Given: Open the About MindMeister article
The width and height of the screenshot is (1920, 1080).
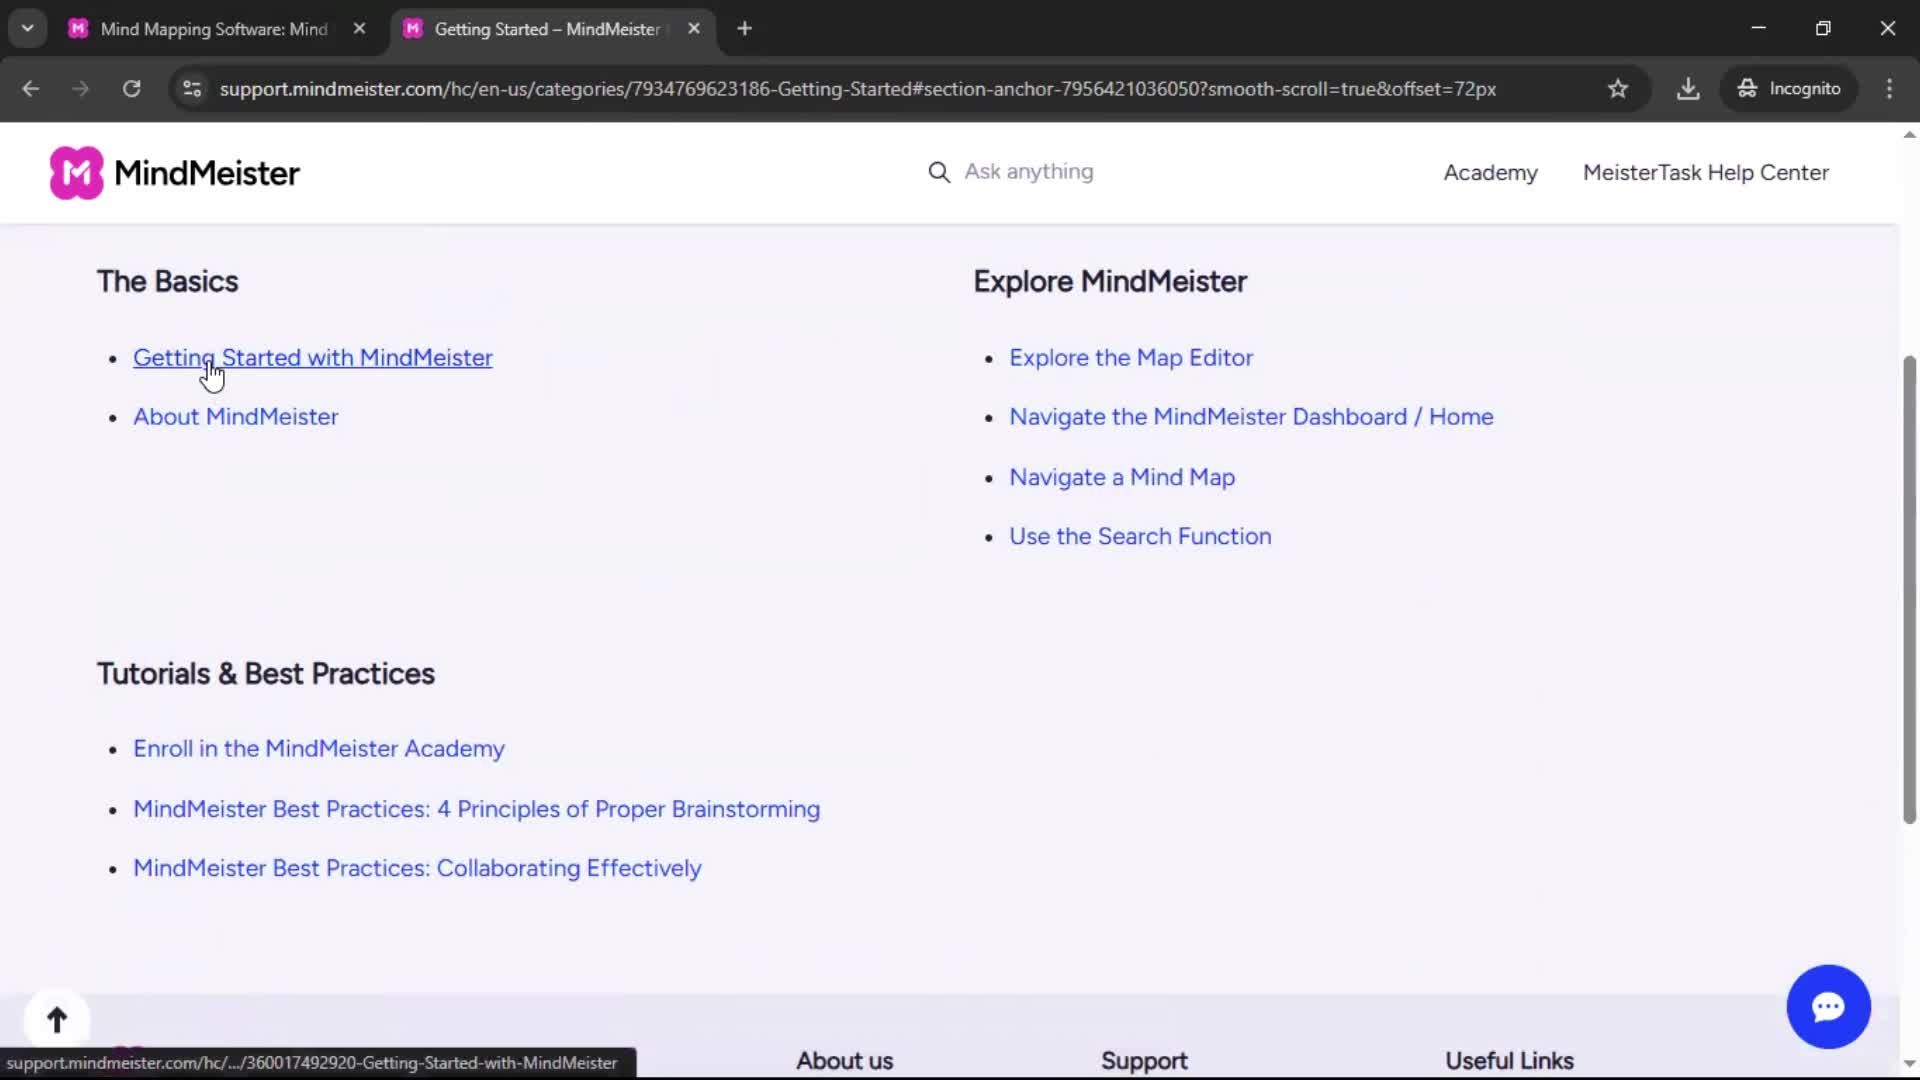Looking at the screenshot, I should click(x=235, y=417).
